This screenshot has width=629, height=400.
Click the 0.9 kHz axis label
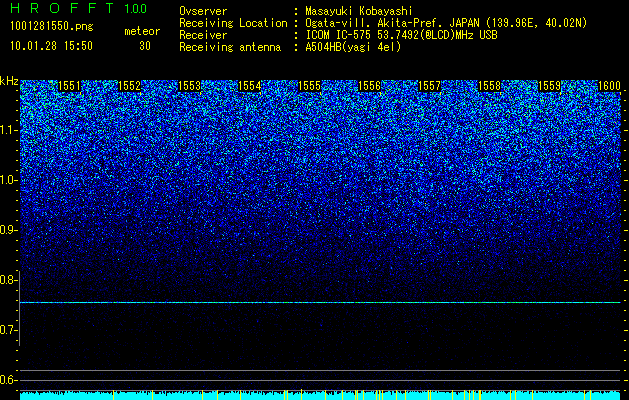8,230
